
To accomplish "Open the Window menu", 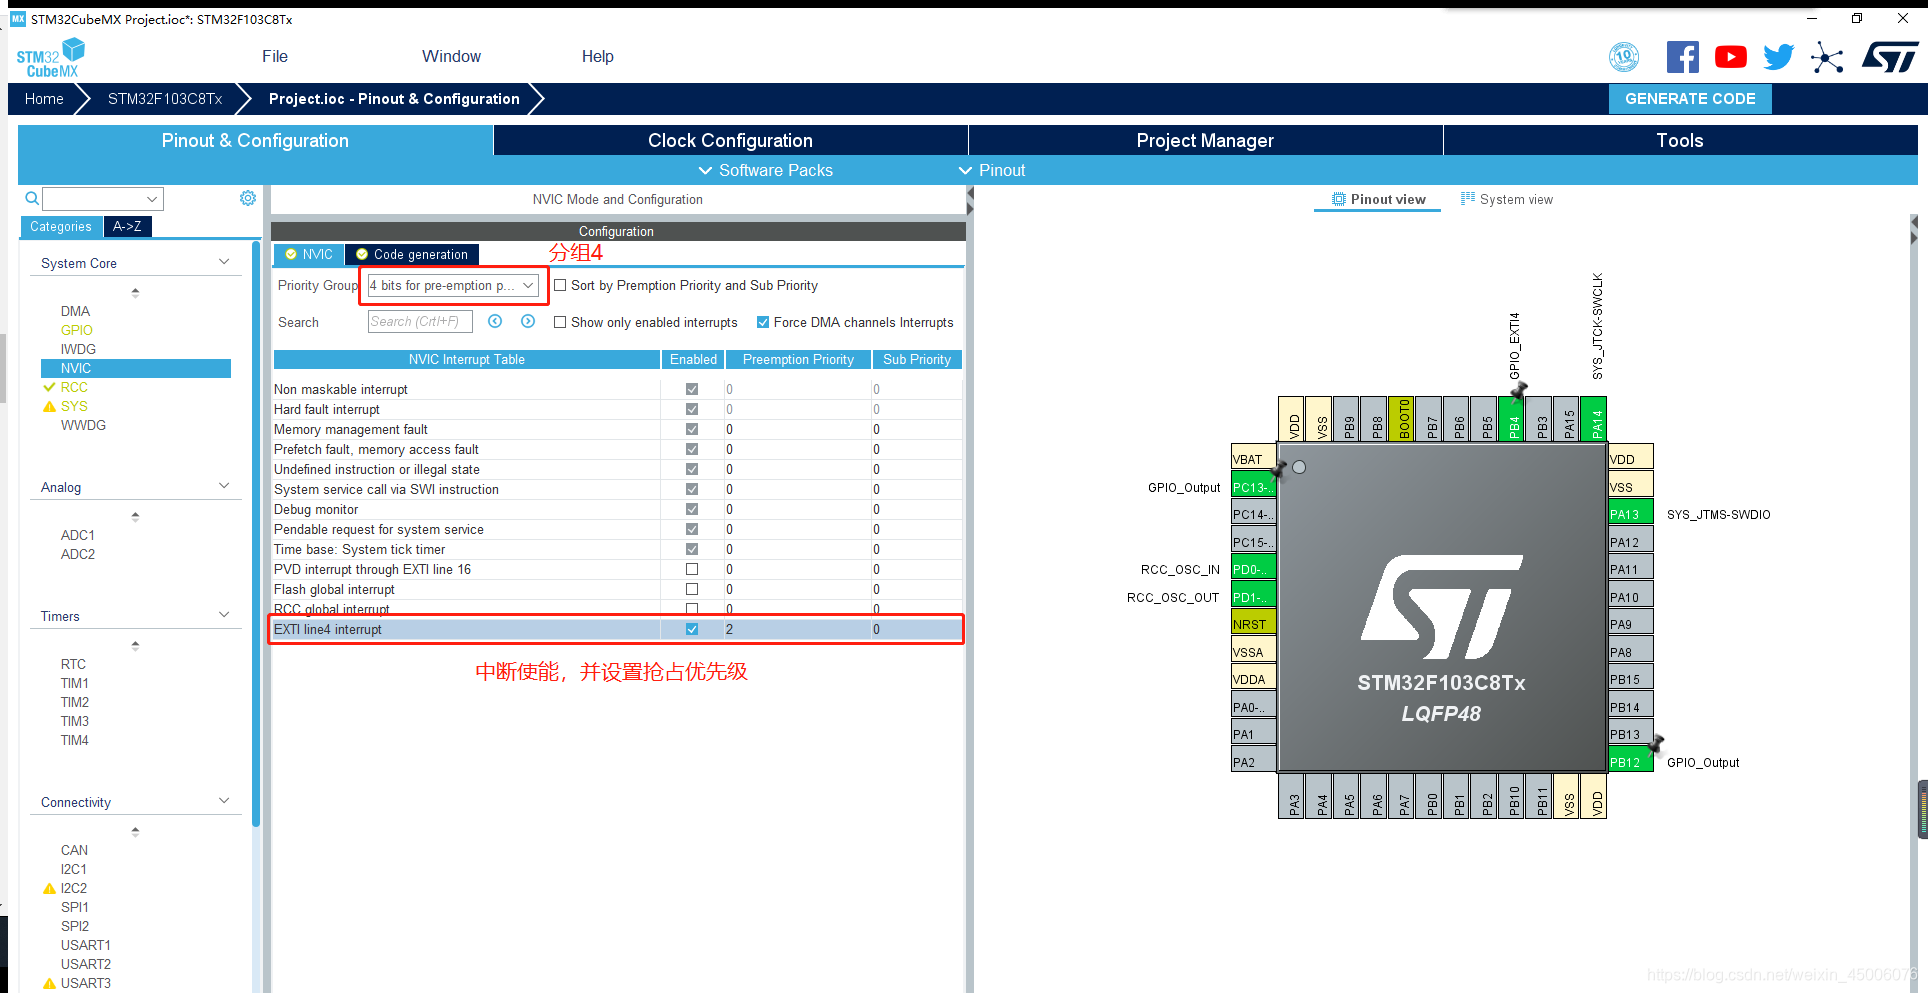I will coord(451,57).
